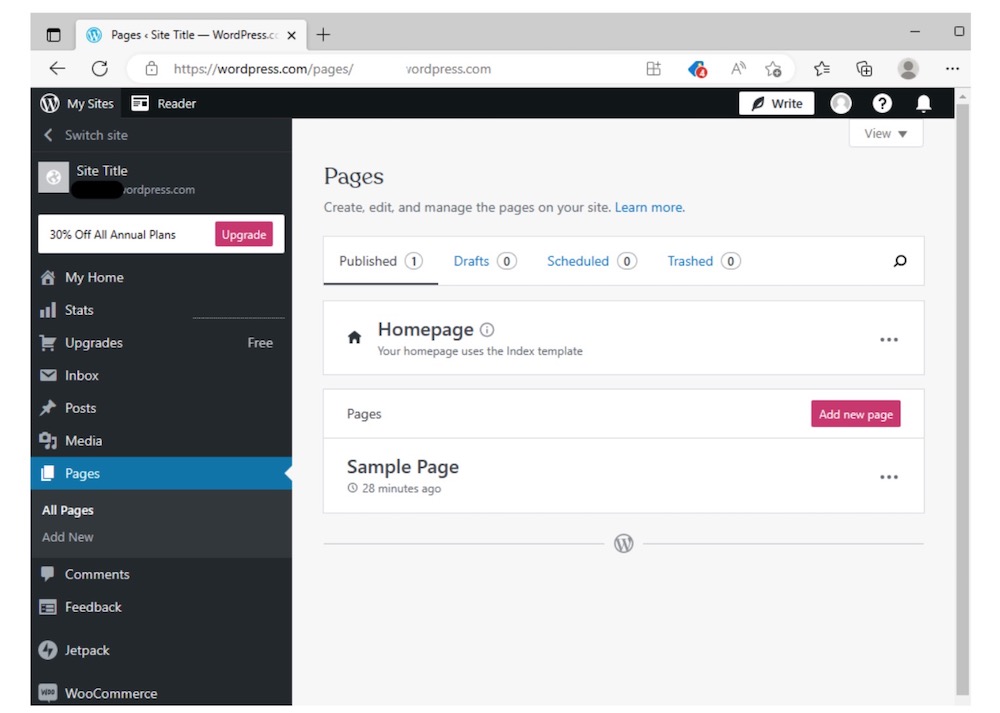Click Add new page button
Image resolution: width=1000 pixels, height=713 pixels.
(x=855, y=414)
